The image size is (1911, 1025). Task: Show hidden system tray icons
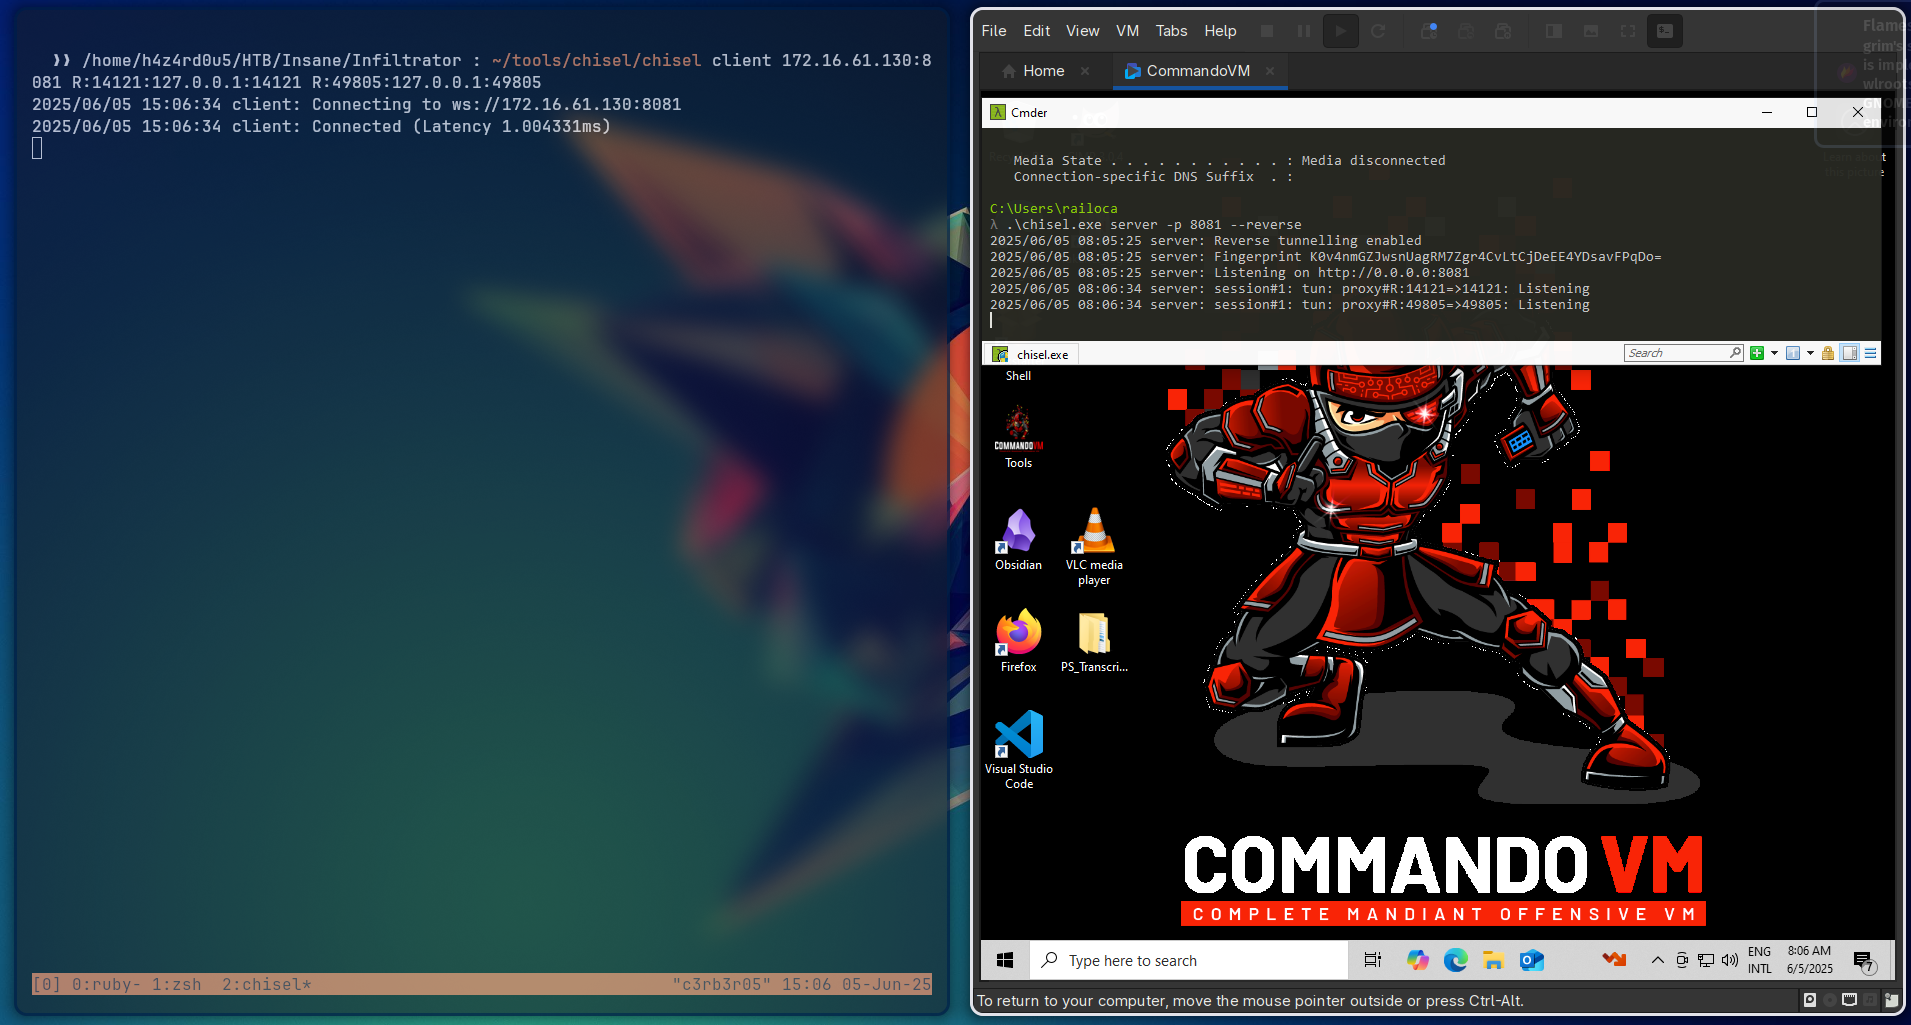point(1657,960)
